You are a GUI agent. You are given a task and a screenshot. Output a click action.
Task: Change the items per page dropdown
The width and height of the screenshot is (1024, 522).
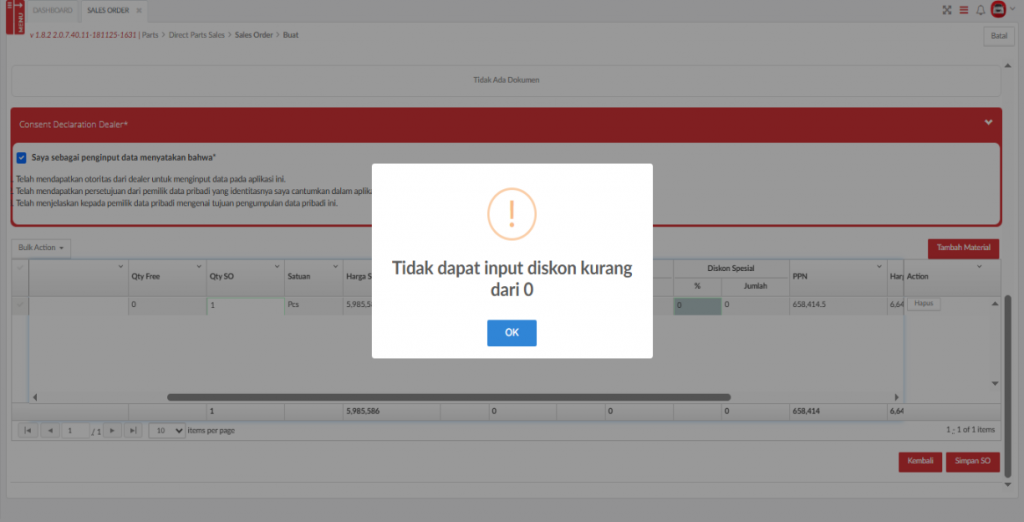point(167,430)
